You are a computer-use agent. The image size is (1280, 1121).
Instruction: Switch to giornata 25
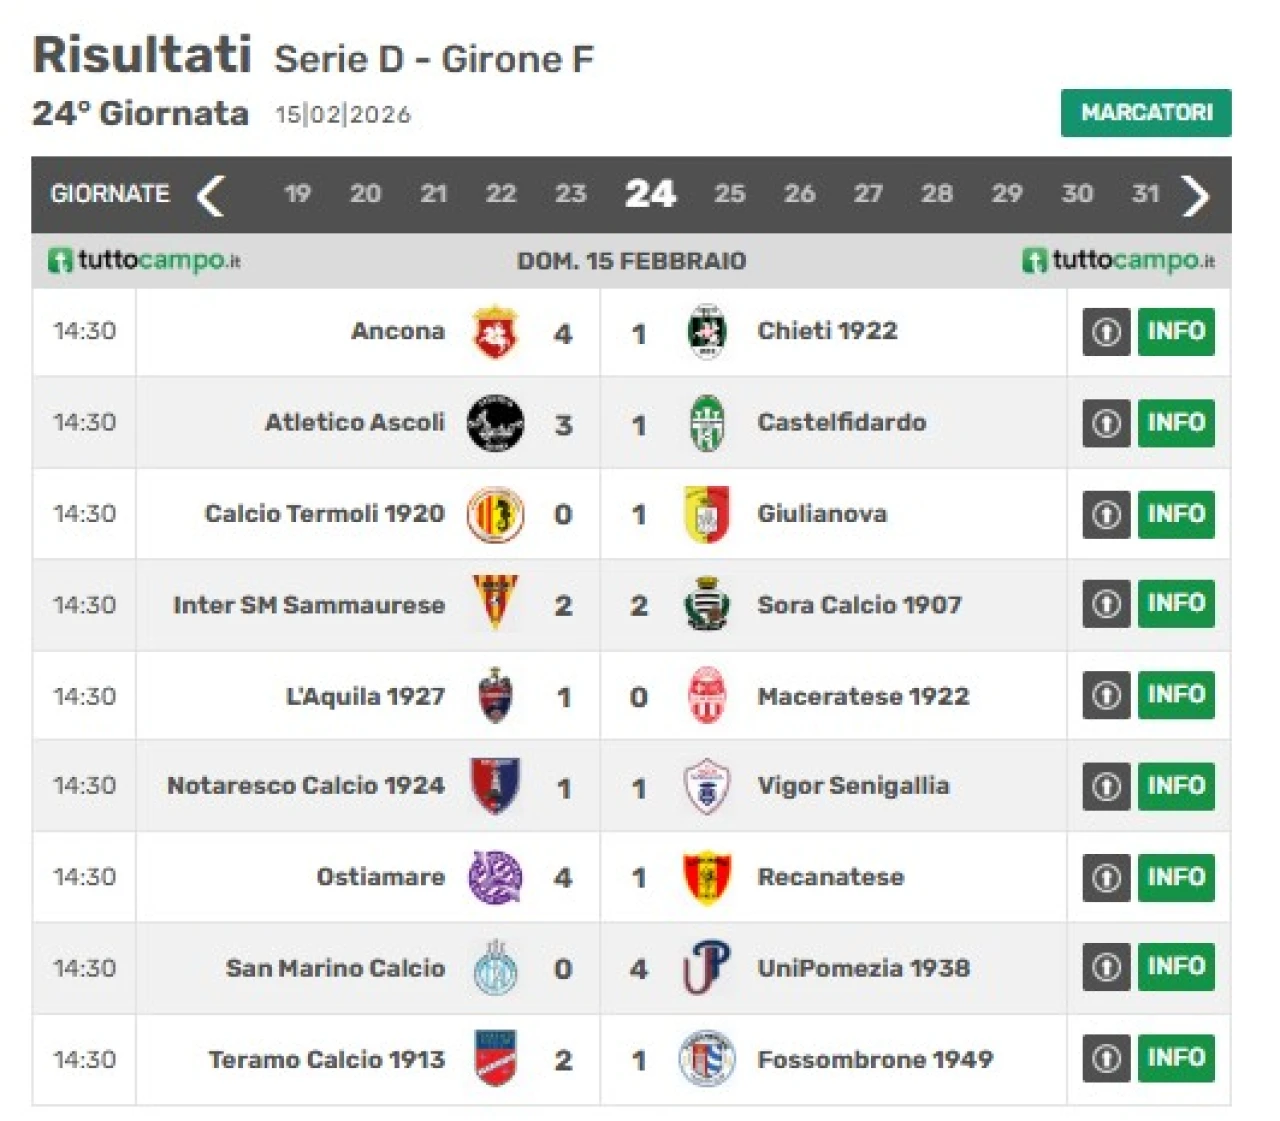coord(729,194)
